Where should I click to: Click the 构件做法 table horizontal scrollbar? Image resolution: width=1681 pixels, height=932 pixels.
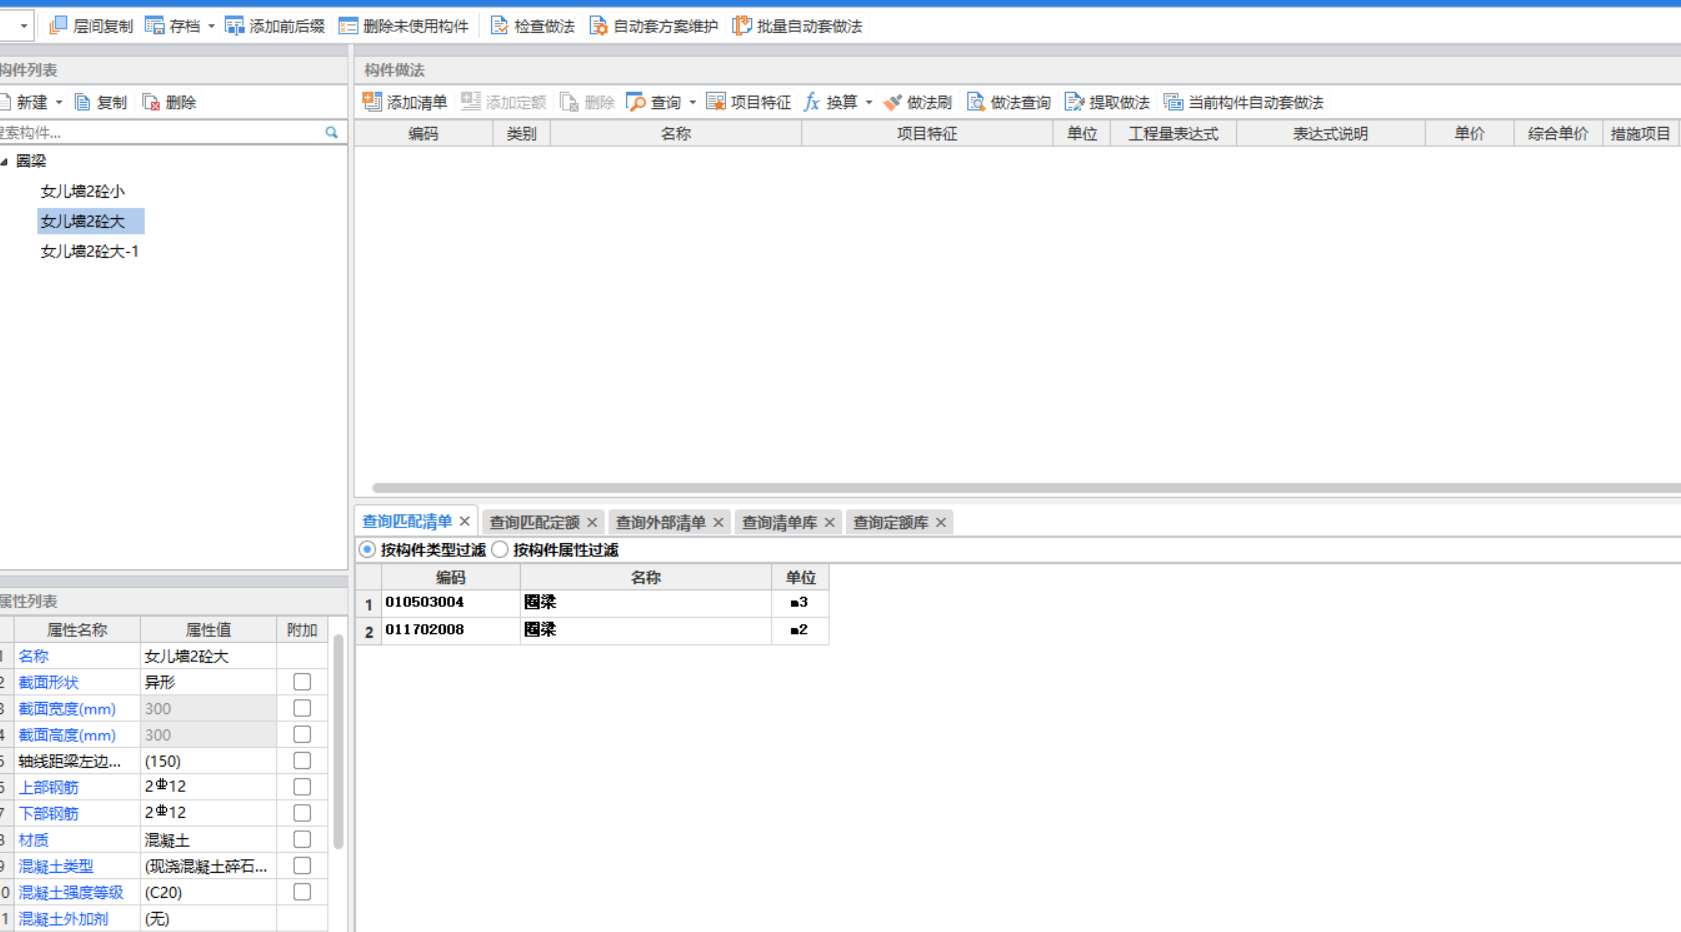(1026, 488)
